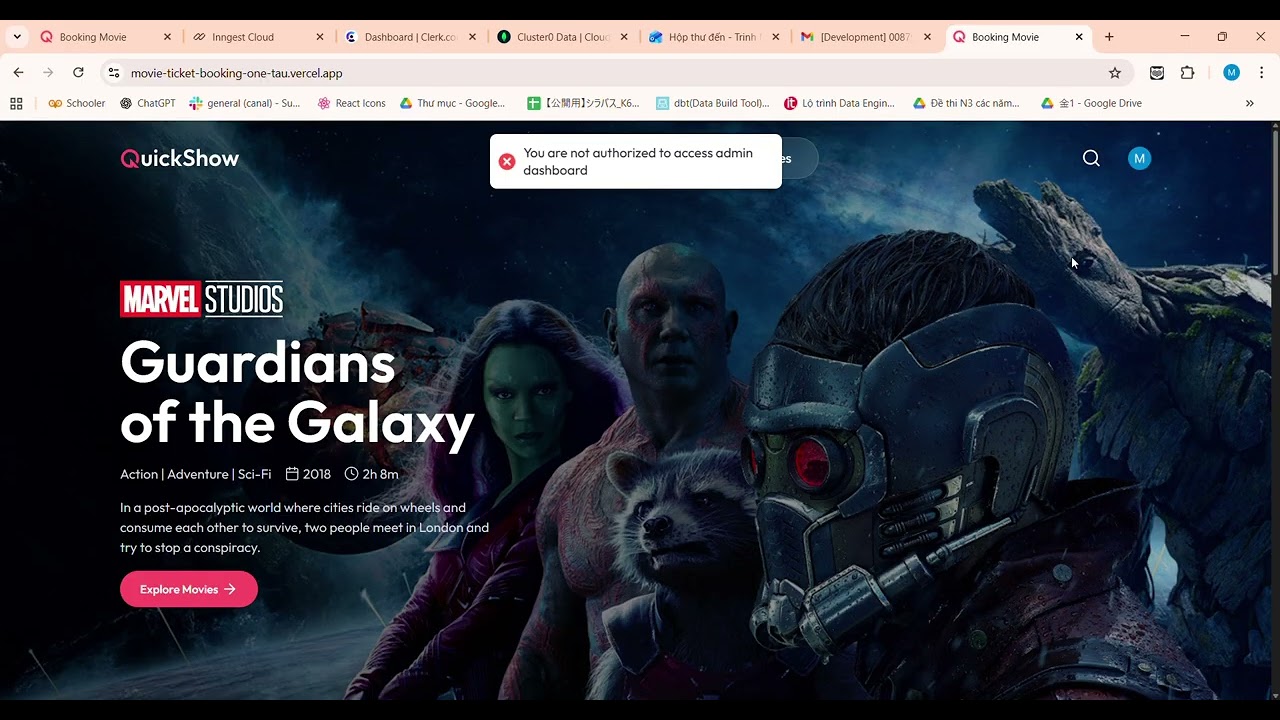Open the Lộ trình Data Engin bookmark

tap(840, 103)
